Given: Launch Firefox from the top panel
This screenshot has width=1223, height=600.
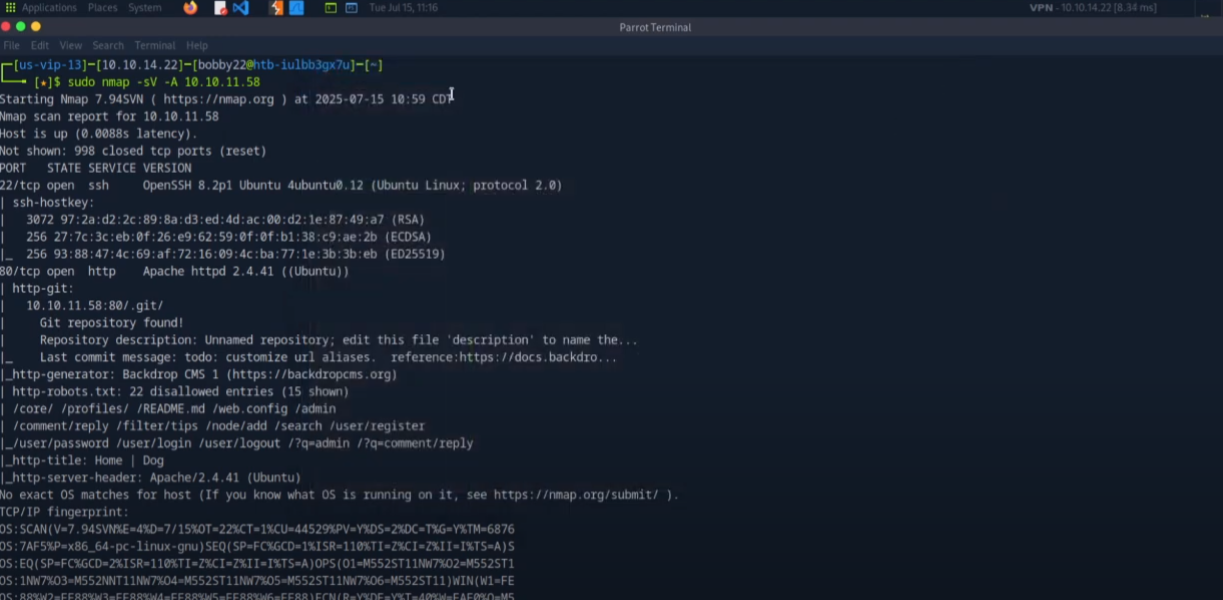Looking at the screenshot, I should tap(191, 8).
